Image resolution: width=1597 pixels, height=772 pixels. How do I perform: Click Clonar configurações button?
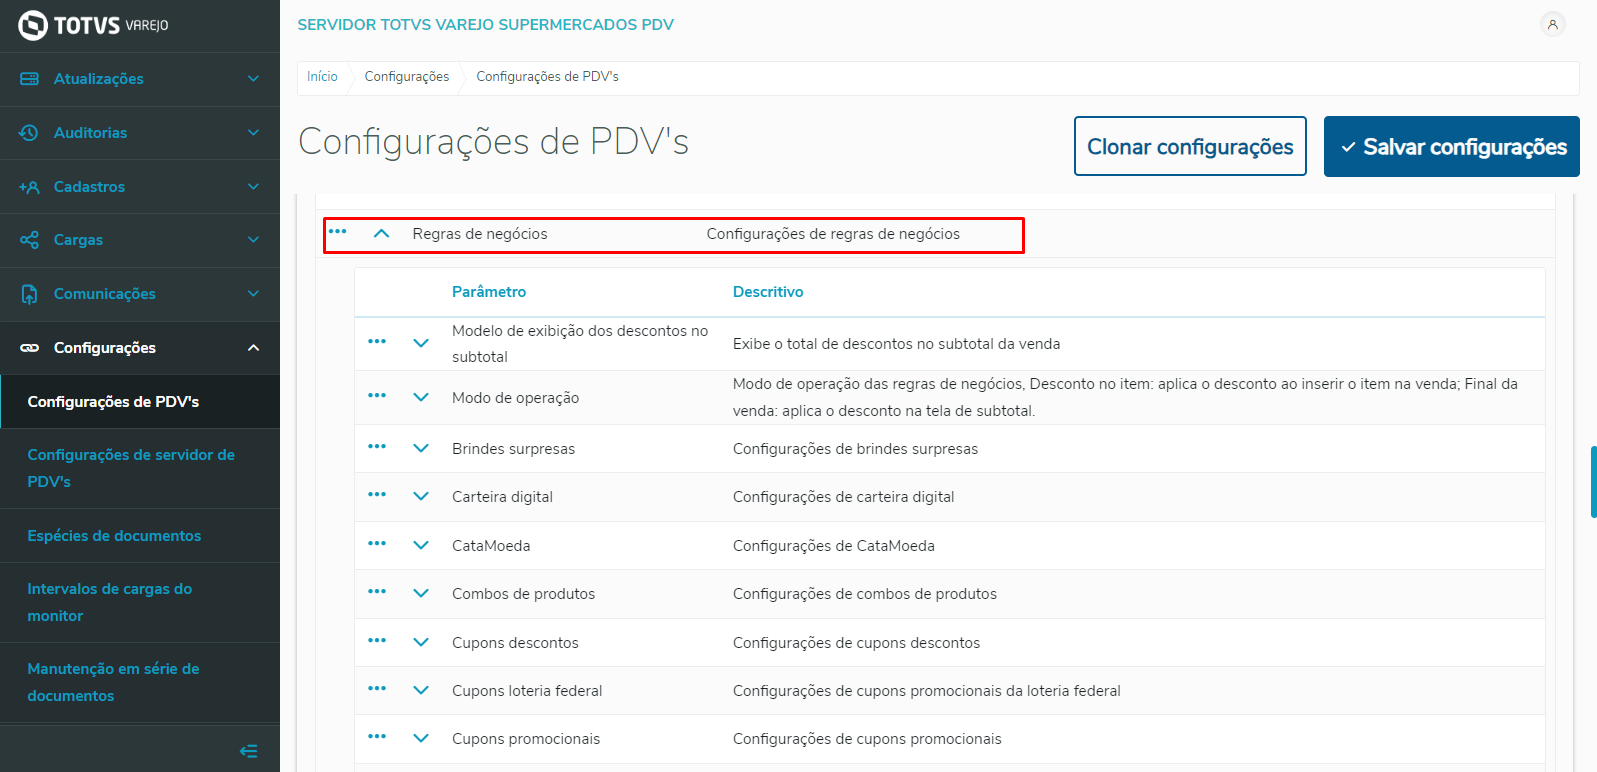(x=1190, y=146)
